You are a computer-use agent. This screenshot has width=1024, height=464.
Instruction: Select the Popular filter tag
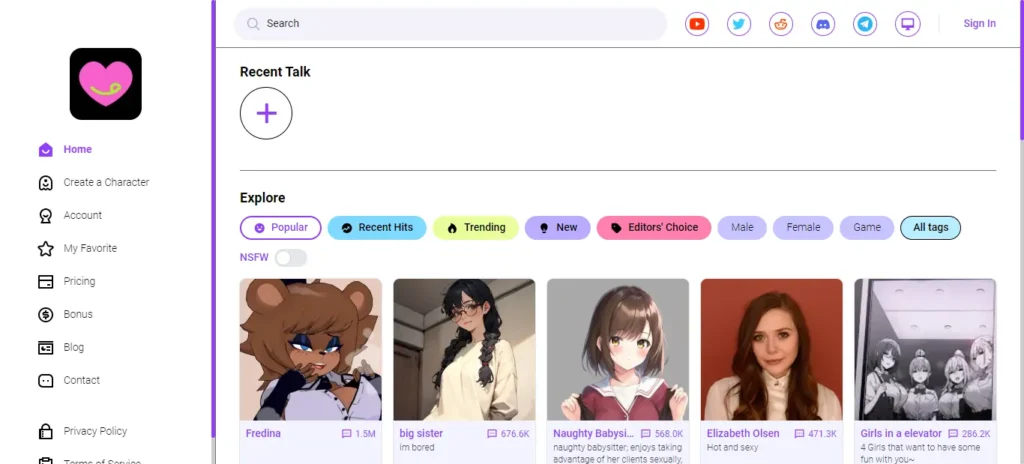tap(281, 227)
